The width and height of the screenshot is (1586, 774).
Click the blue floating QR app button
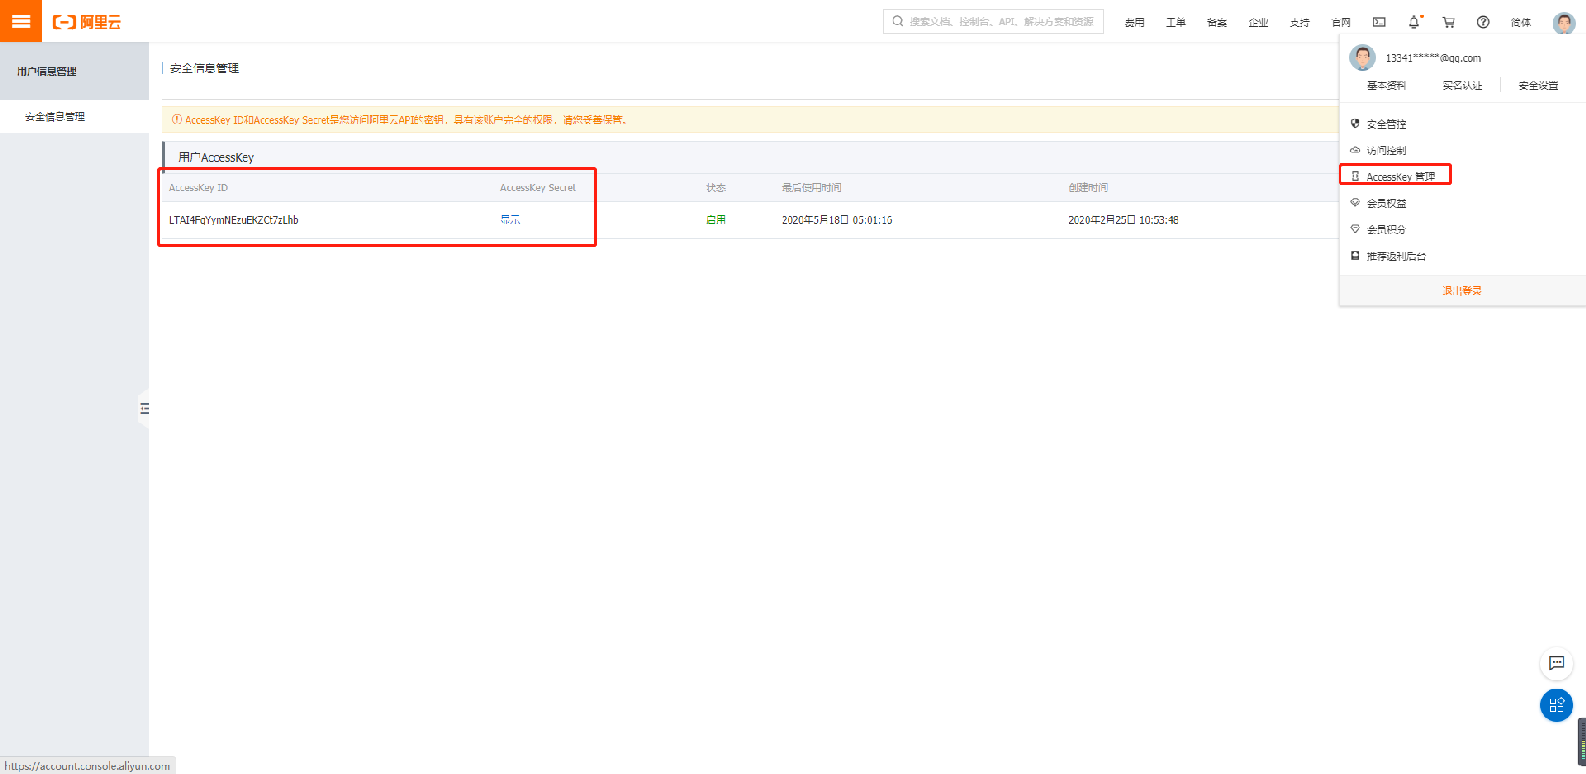pyautogui.click(x=1556, y=705)
